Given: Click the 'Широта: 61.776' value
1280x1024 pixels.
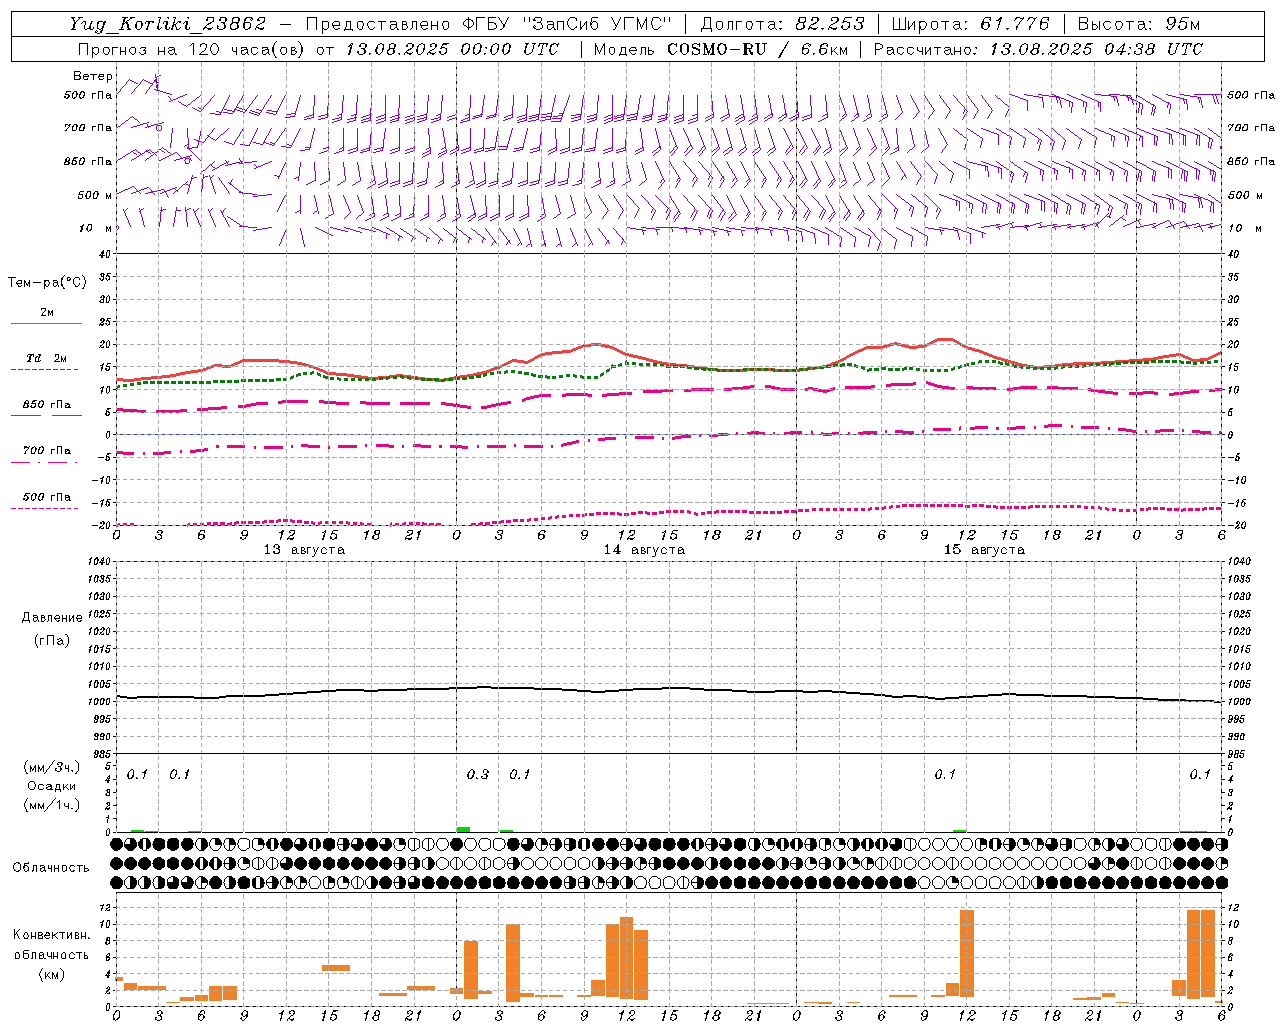Looking at the screenshot, I should (970, 24).
